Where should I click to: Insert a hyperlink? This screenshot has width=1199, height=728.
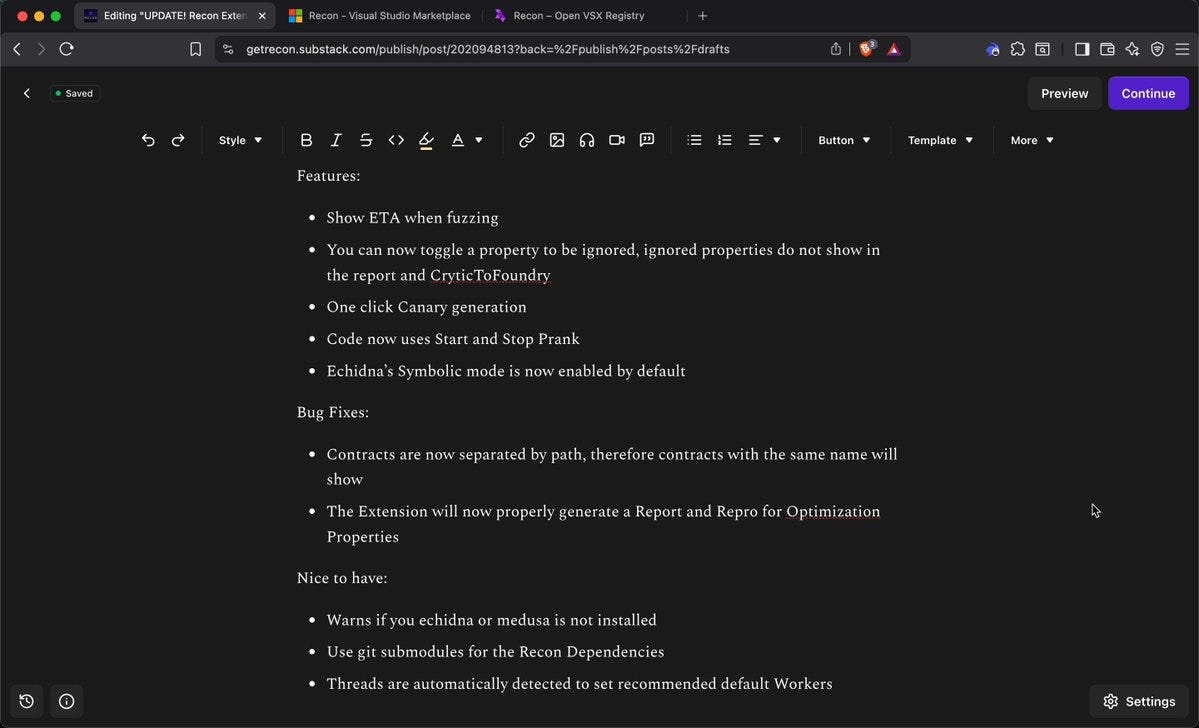pos(527,140)
